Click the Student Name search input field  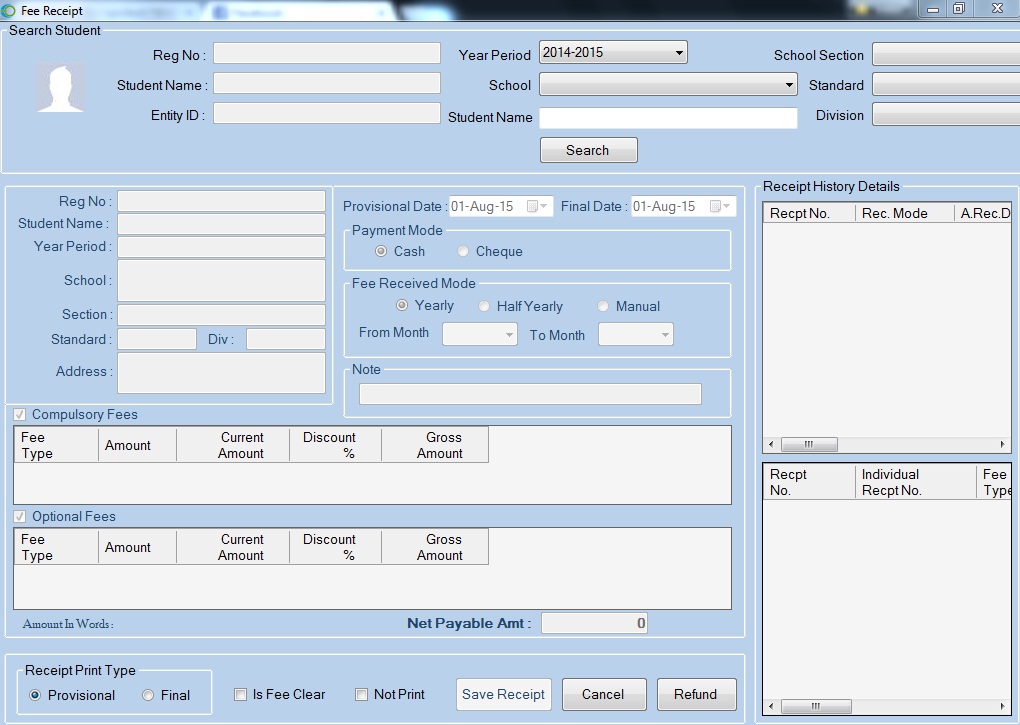click(x=668, y=118)
